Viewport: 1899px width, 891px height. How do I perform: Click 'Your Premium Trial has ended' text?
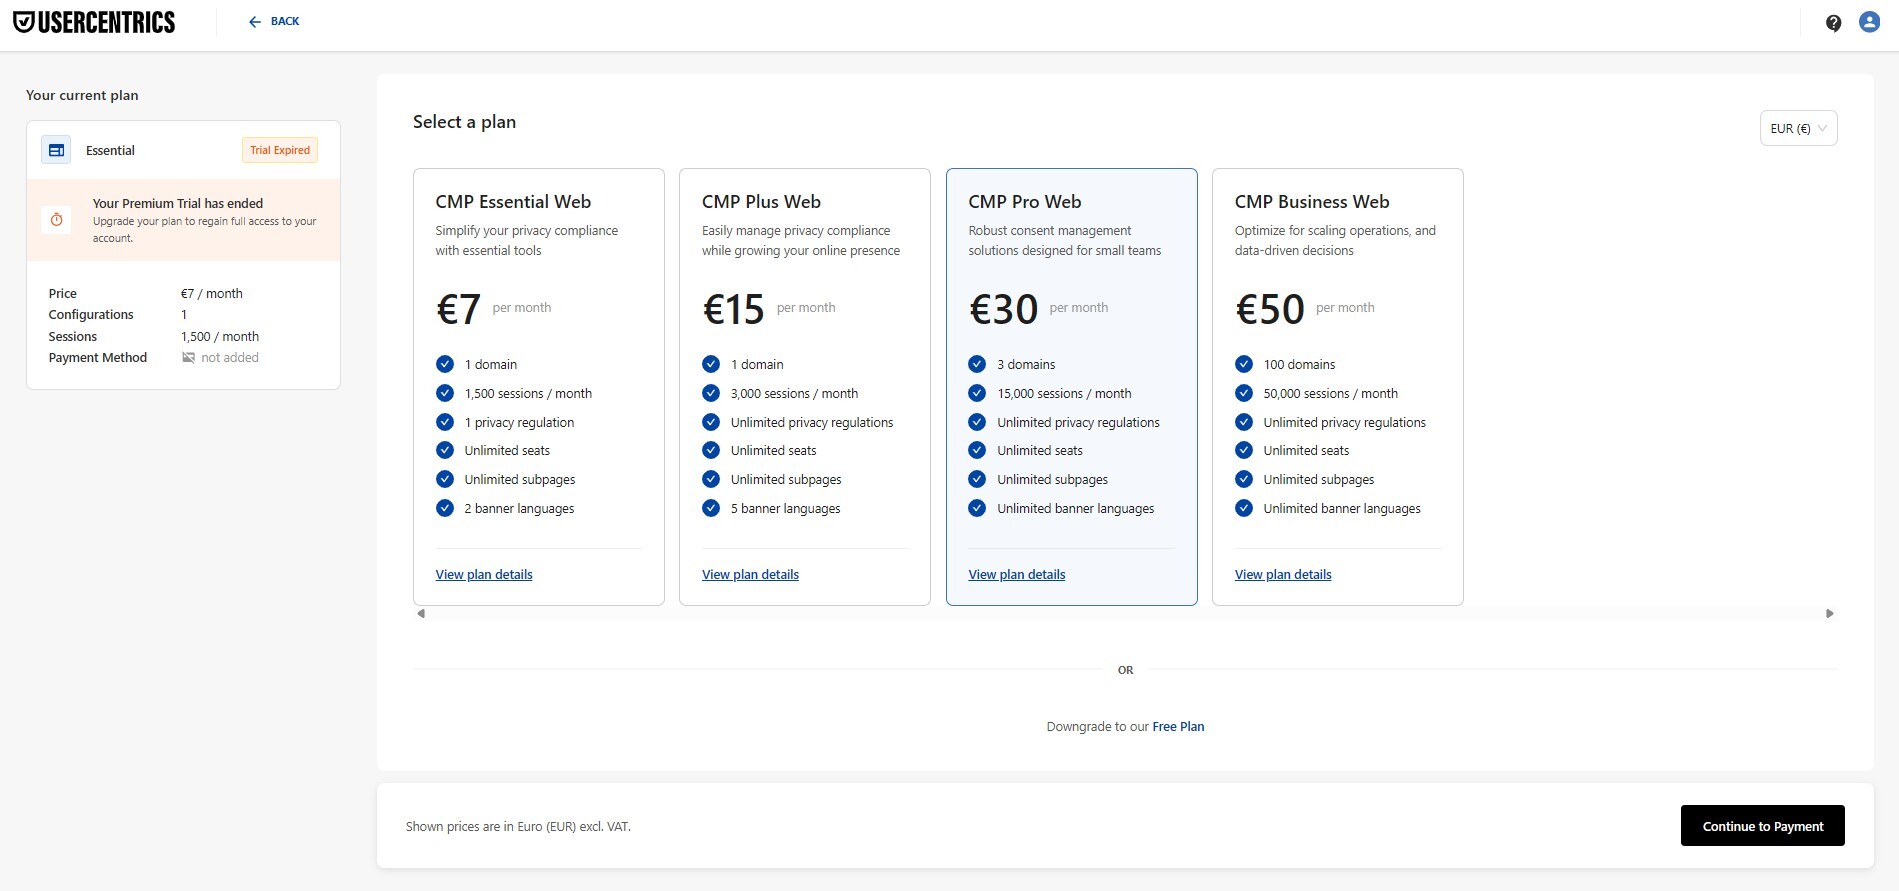(178, 203)
